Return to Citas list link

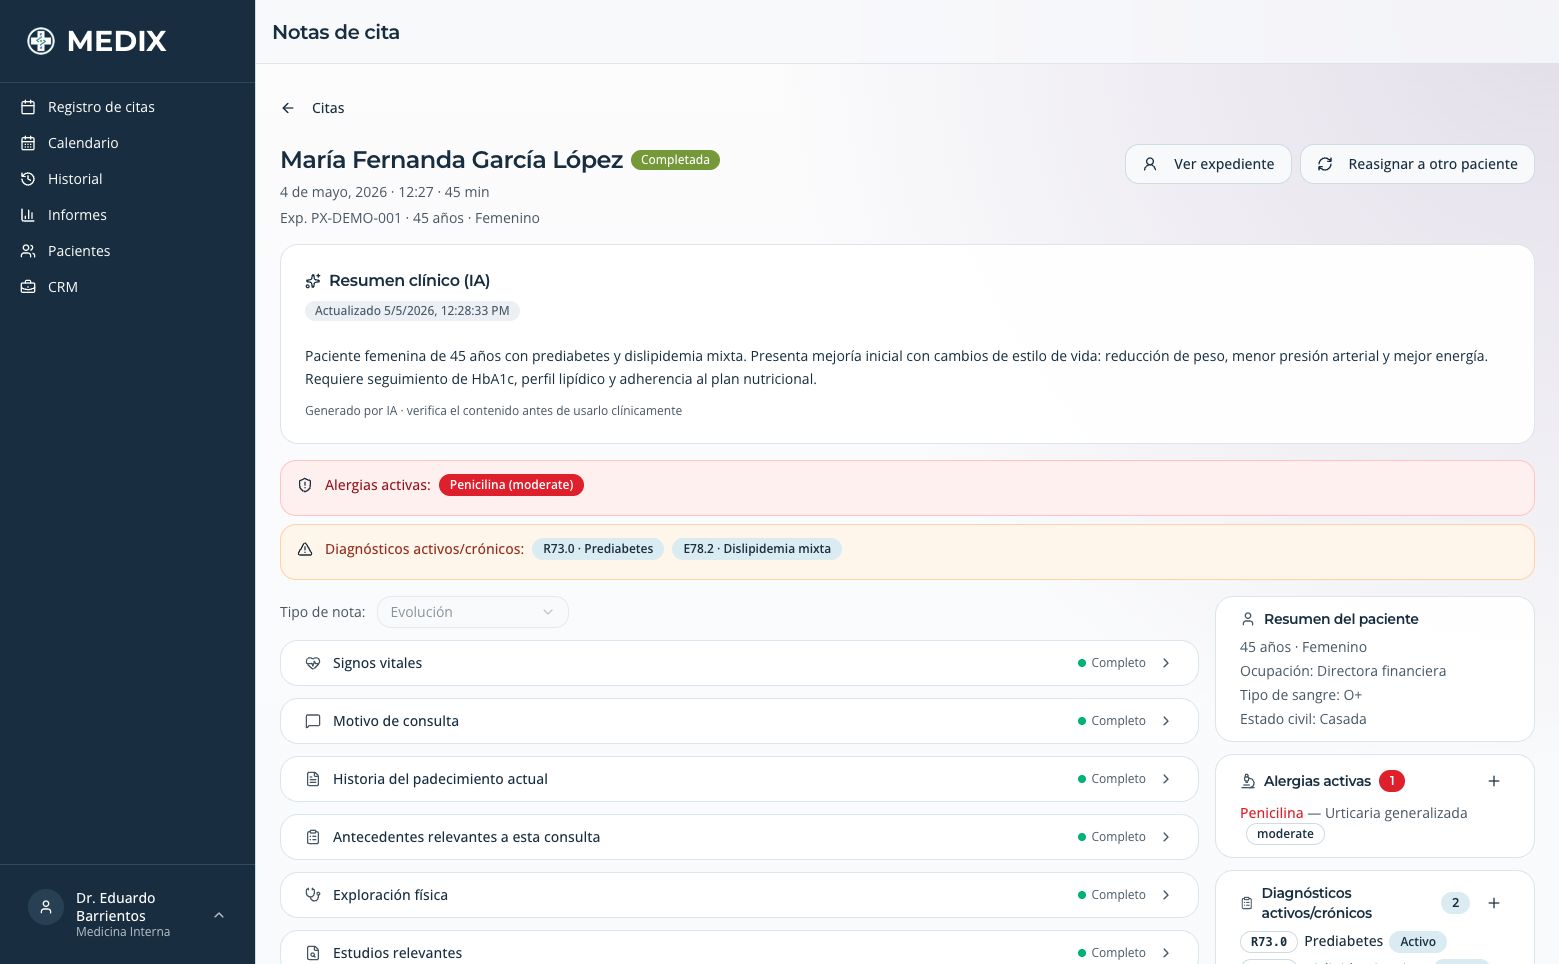click(x=328, y=108)
